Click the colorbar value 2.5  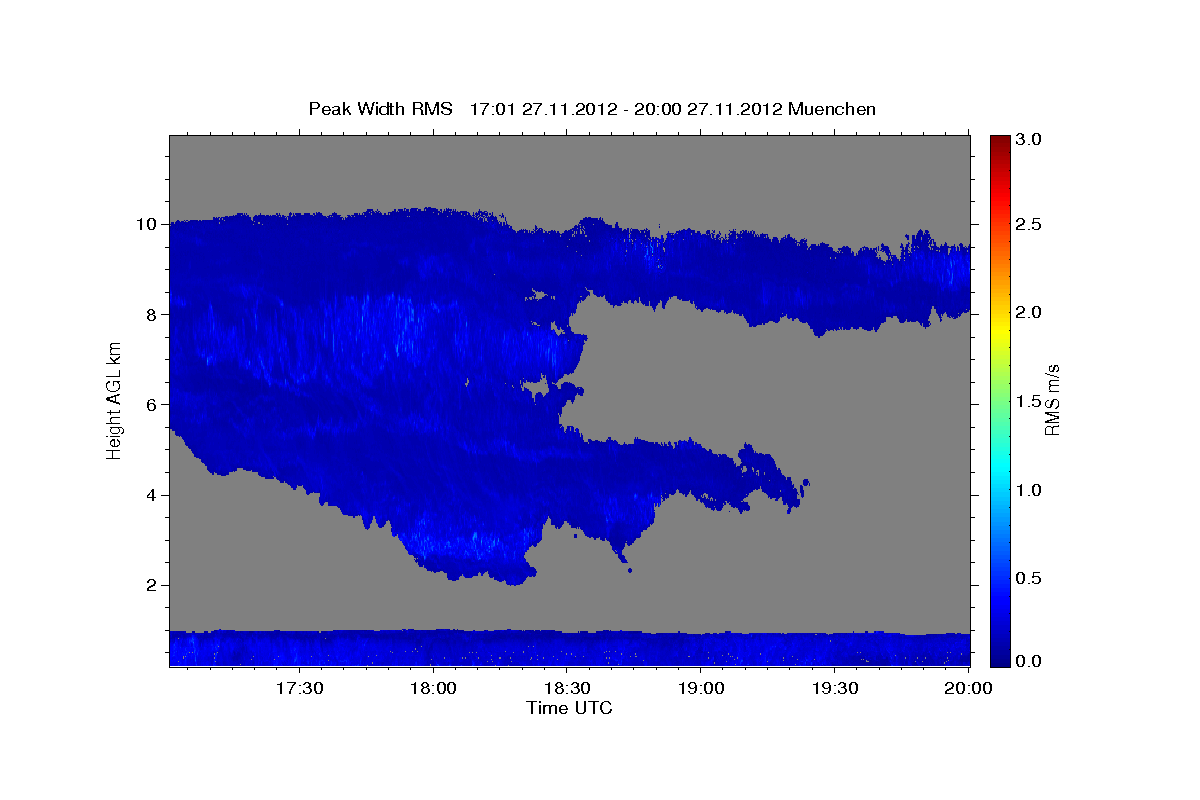tap(1028, 224)
